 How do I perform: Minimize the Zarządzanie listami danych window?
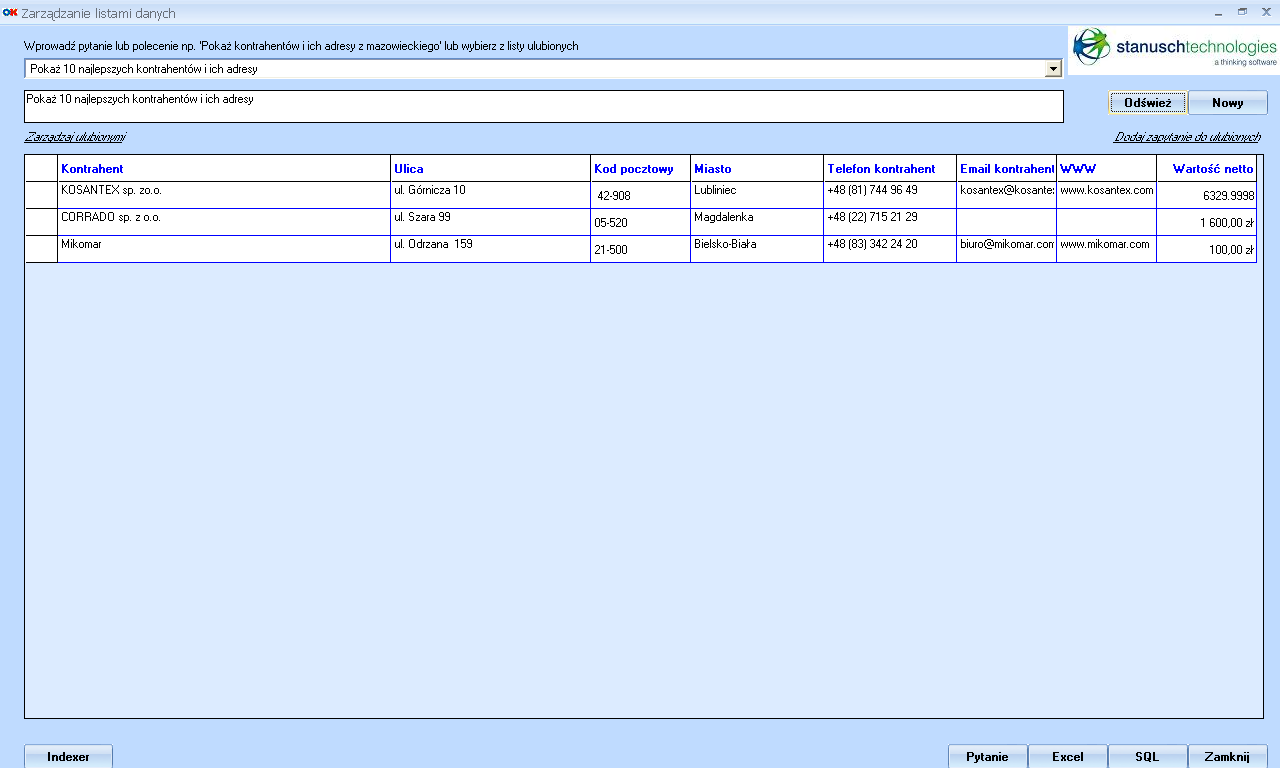[x=1218, y=12]
